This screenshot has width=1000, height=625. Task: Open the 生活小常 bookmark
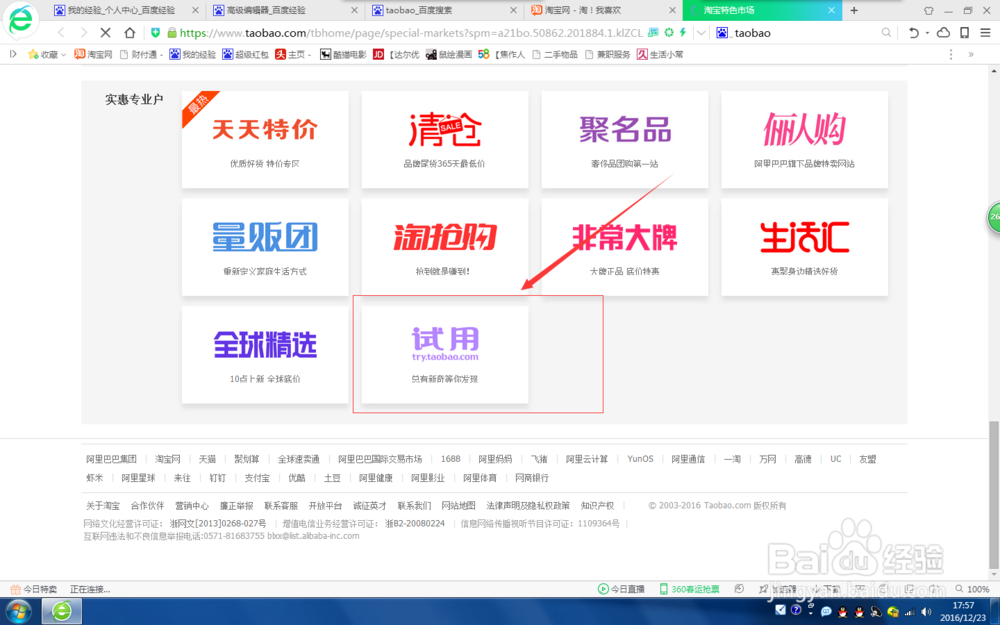pyautogui.click(x=660, y=55)
